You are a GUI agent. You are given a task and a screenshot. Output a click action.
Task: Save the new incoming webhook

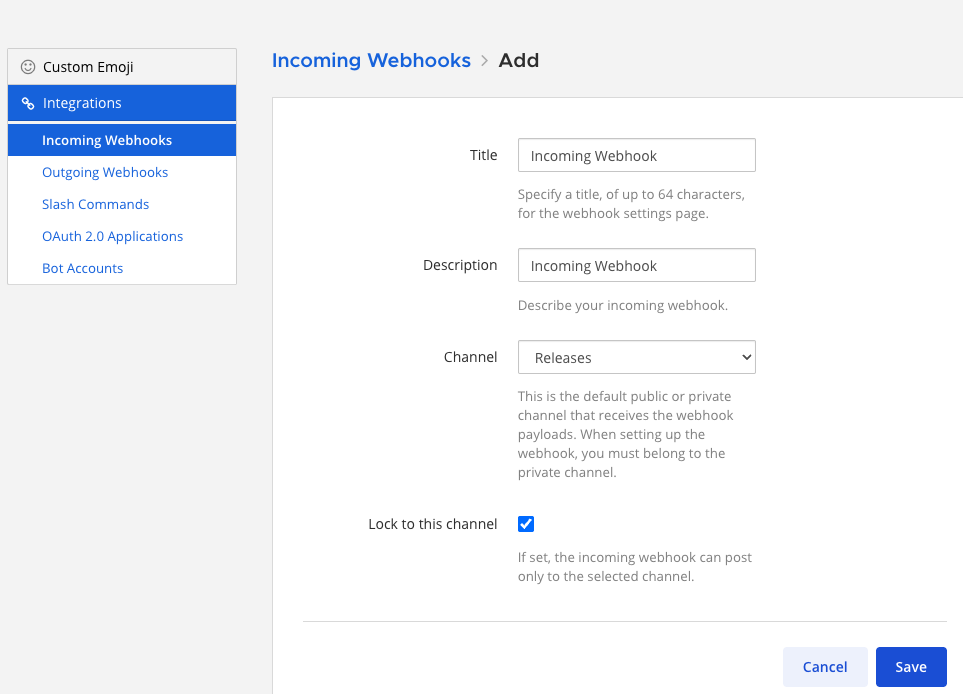pyautogui.click(x=910, y=666)
